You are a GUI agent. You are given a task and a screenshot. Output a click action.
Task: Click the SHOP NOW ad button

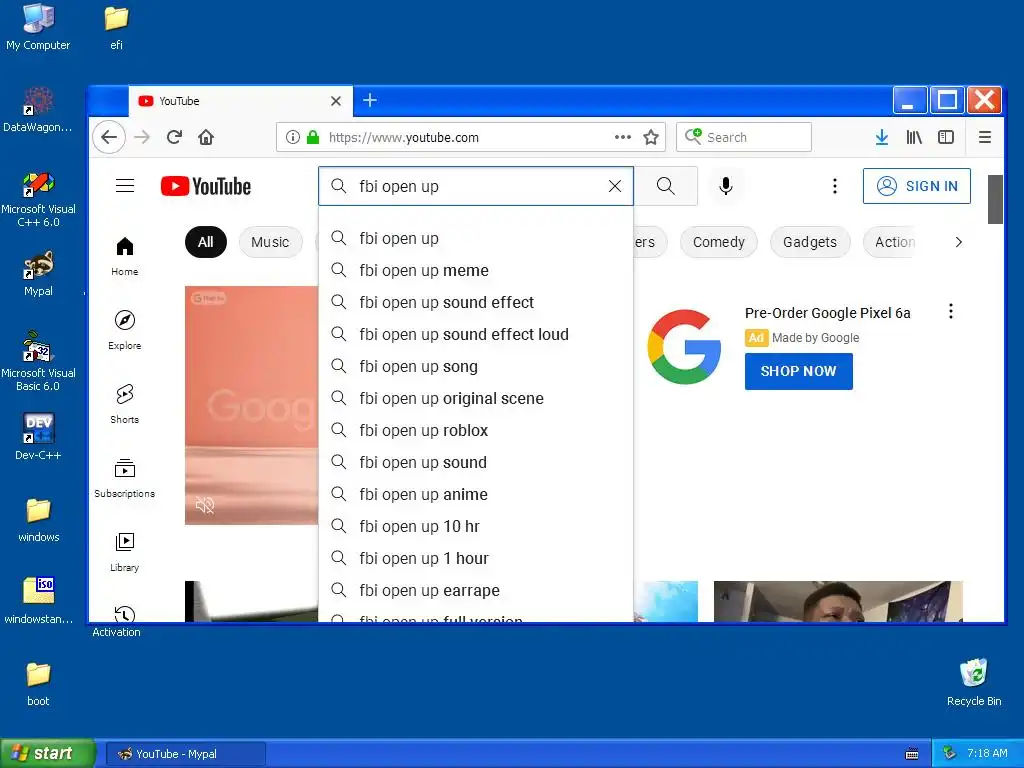[x=799, y=371]
